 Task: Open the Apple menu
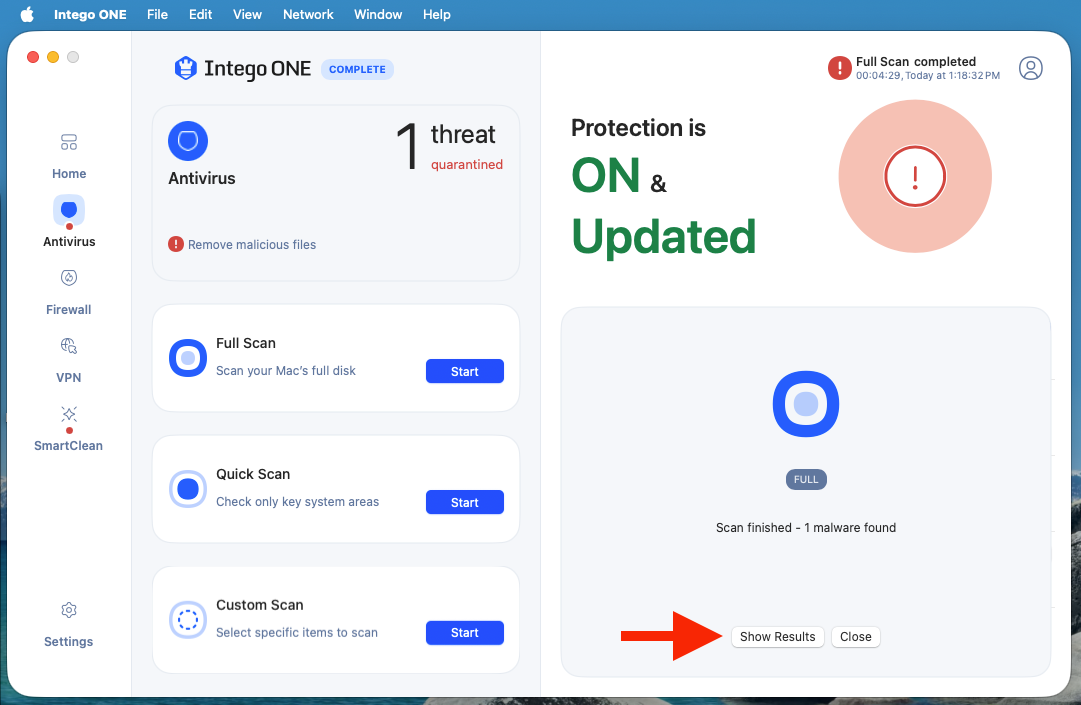point(27,14)
